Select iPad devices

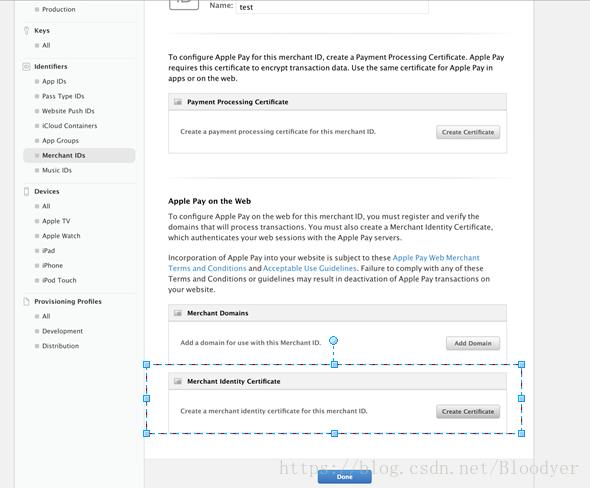[x=49, y=251]
